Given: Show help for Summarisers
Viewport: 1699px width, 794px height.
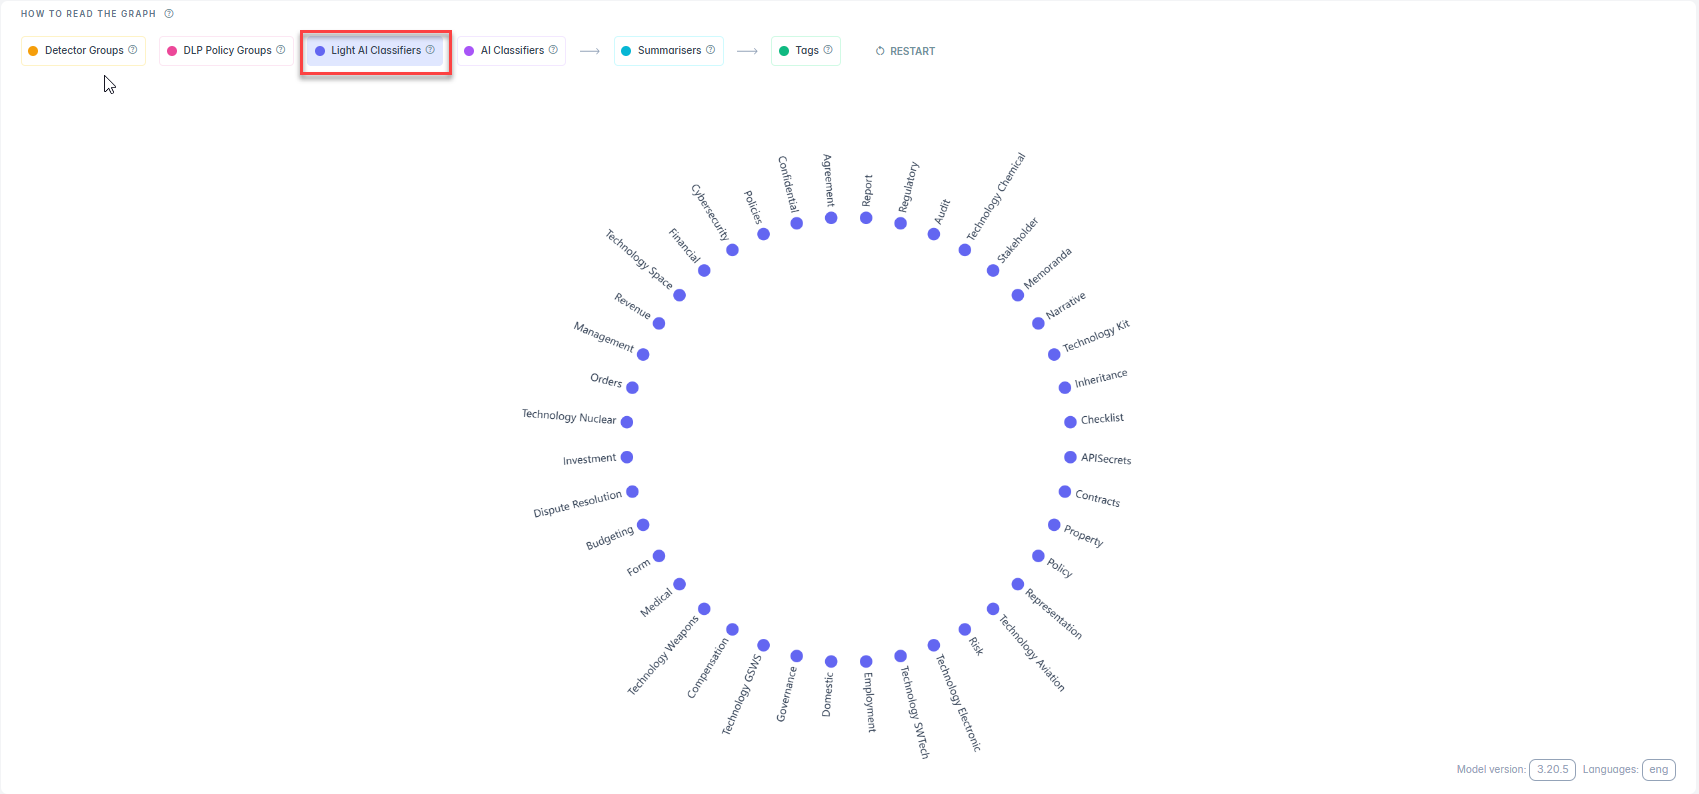Looking at the screenshot, I should pyautogui.click(x=711, y=50).
